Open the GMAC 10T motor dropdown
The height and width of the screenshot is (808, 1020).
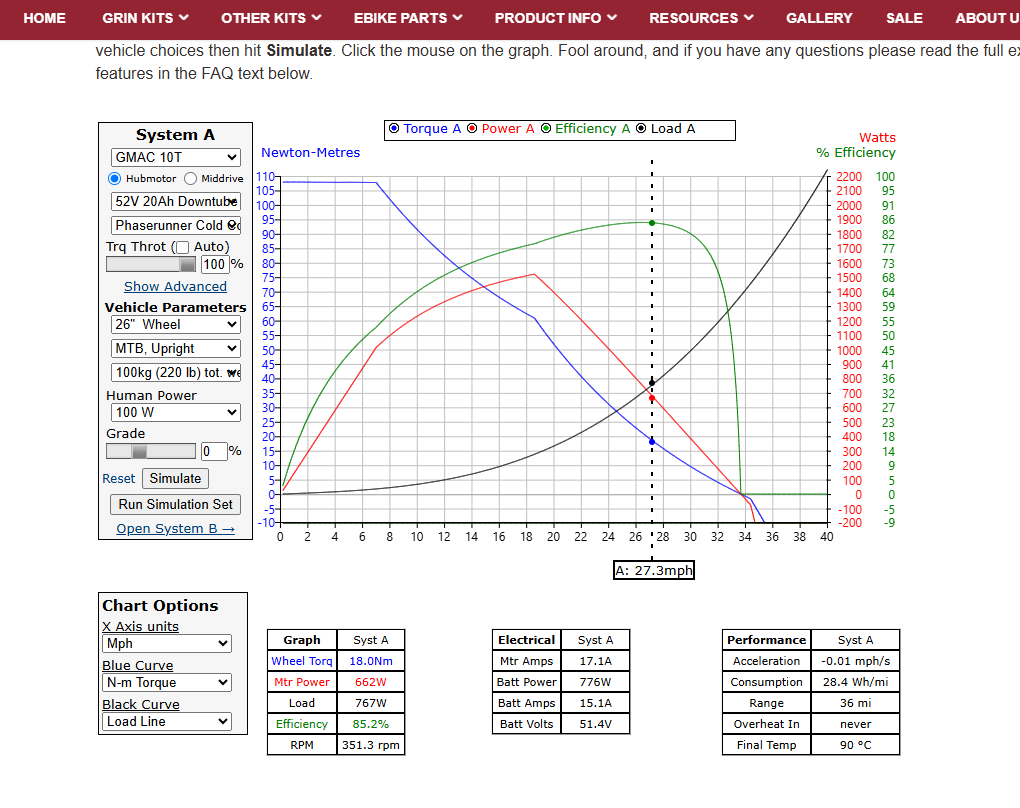pos(176,157)
